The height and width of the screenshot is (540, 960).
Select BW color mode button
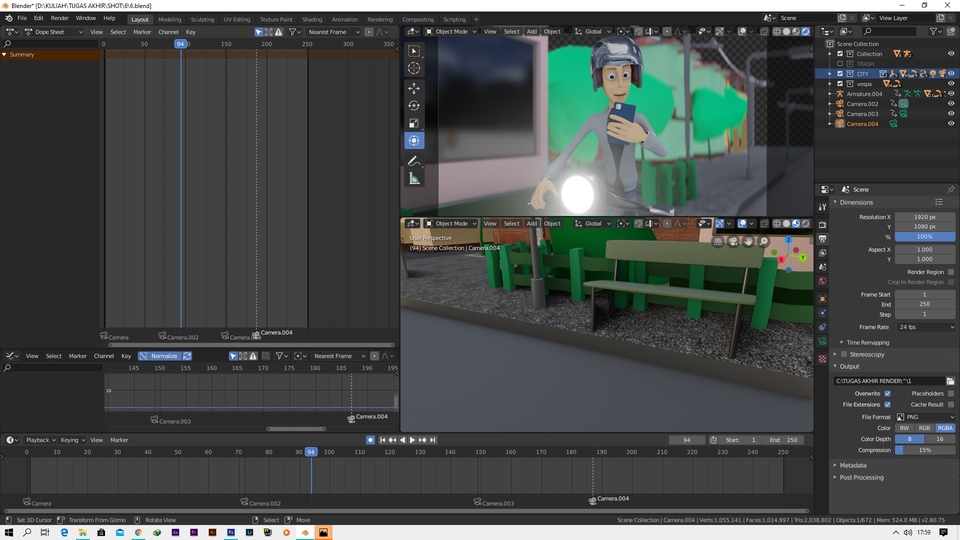coord(904,428)
